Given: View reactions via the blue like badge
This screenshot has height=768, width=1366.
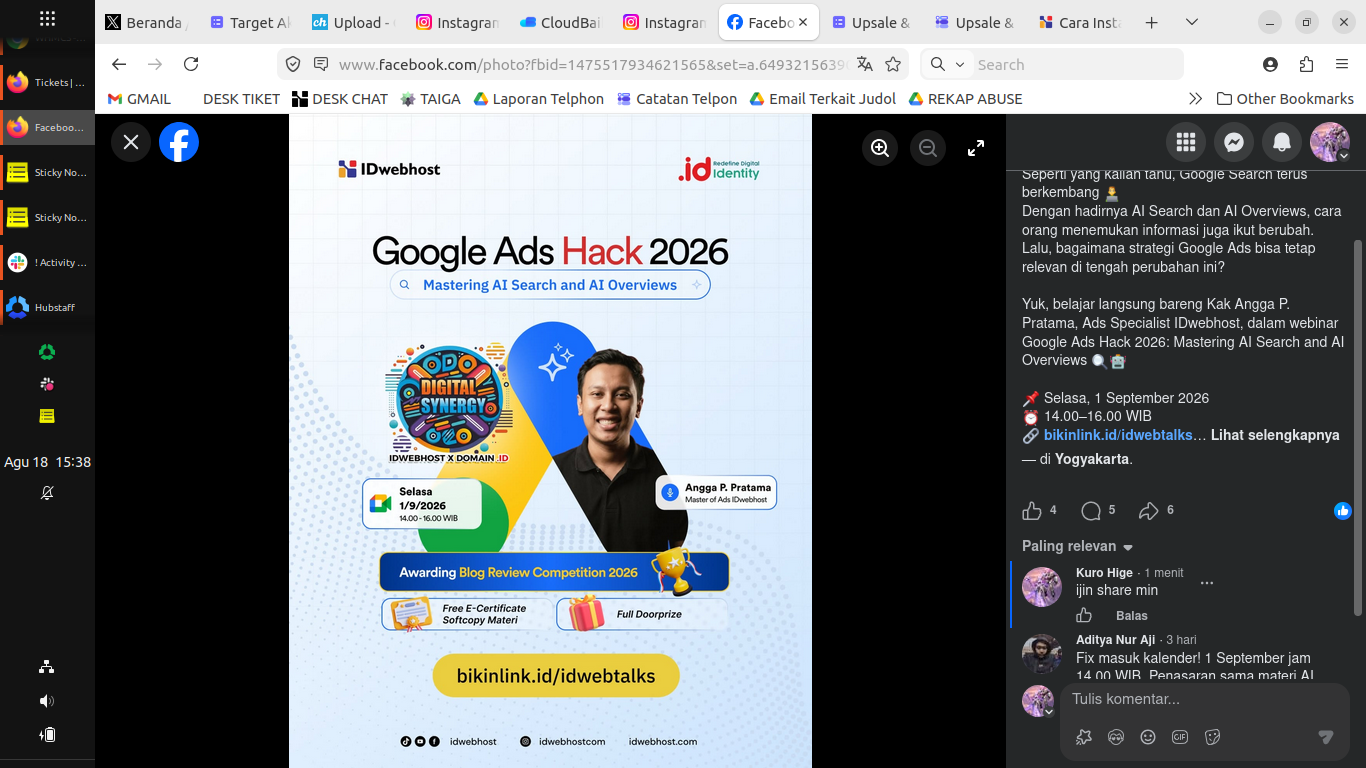Looking at the screenshot, I should point(1342,511).
